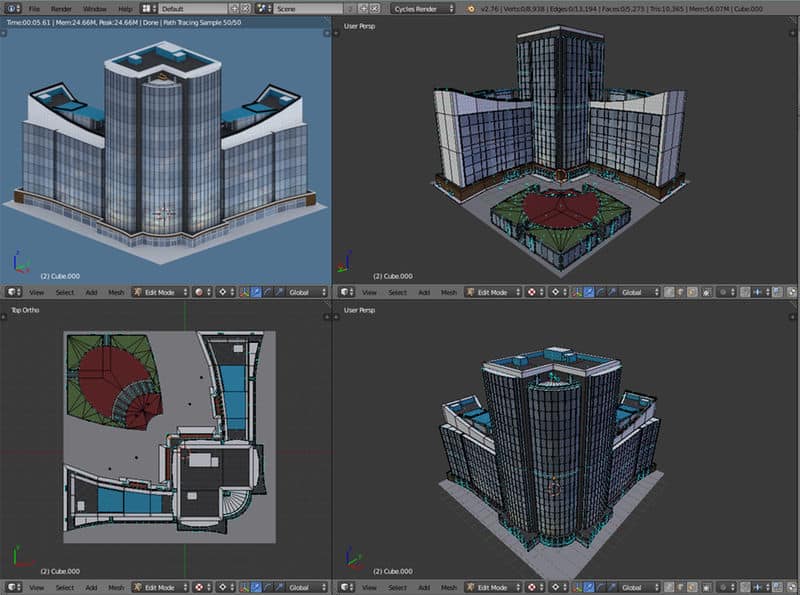Open the File menu
Viewport: 800px width, 595px height.
(x=34, y=8)
